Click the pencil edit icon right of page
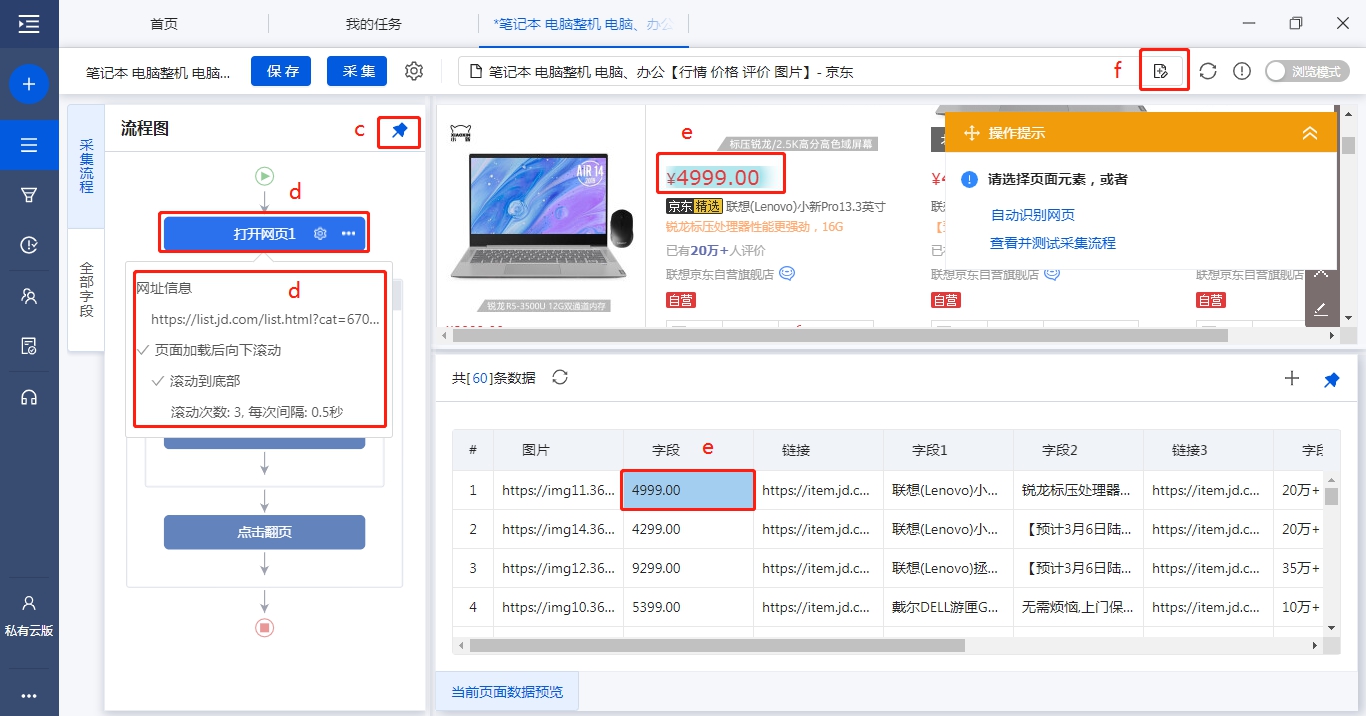Screen dimensions: 1366x716 pos(1321,308)
